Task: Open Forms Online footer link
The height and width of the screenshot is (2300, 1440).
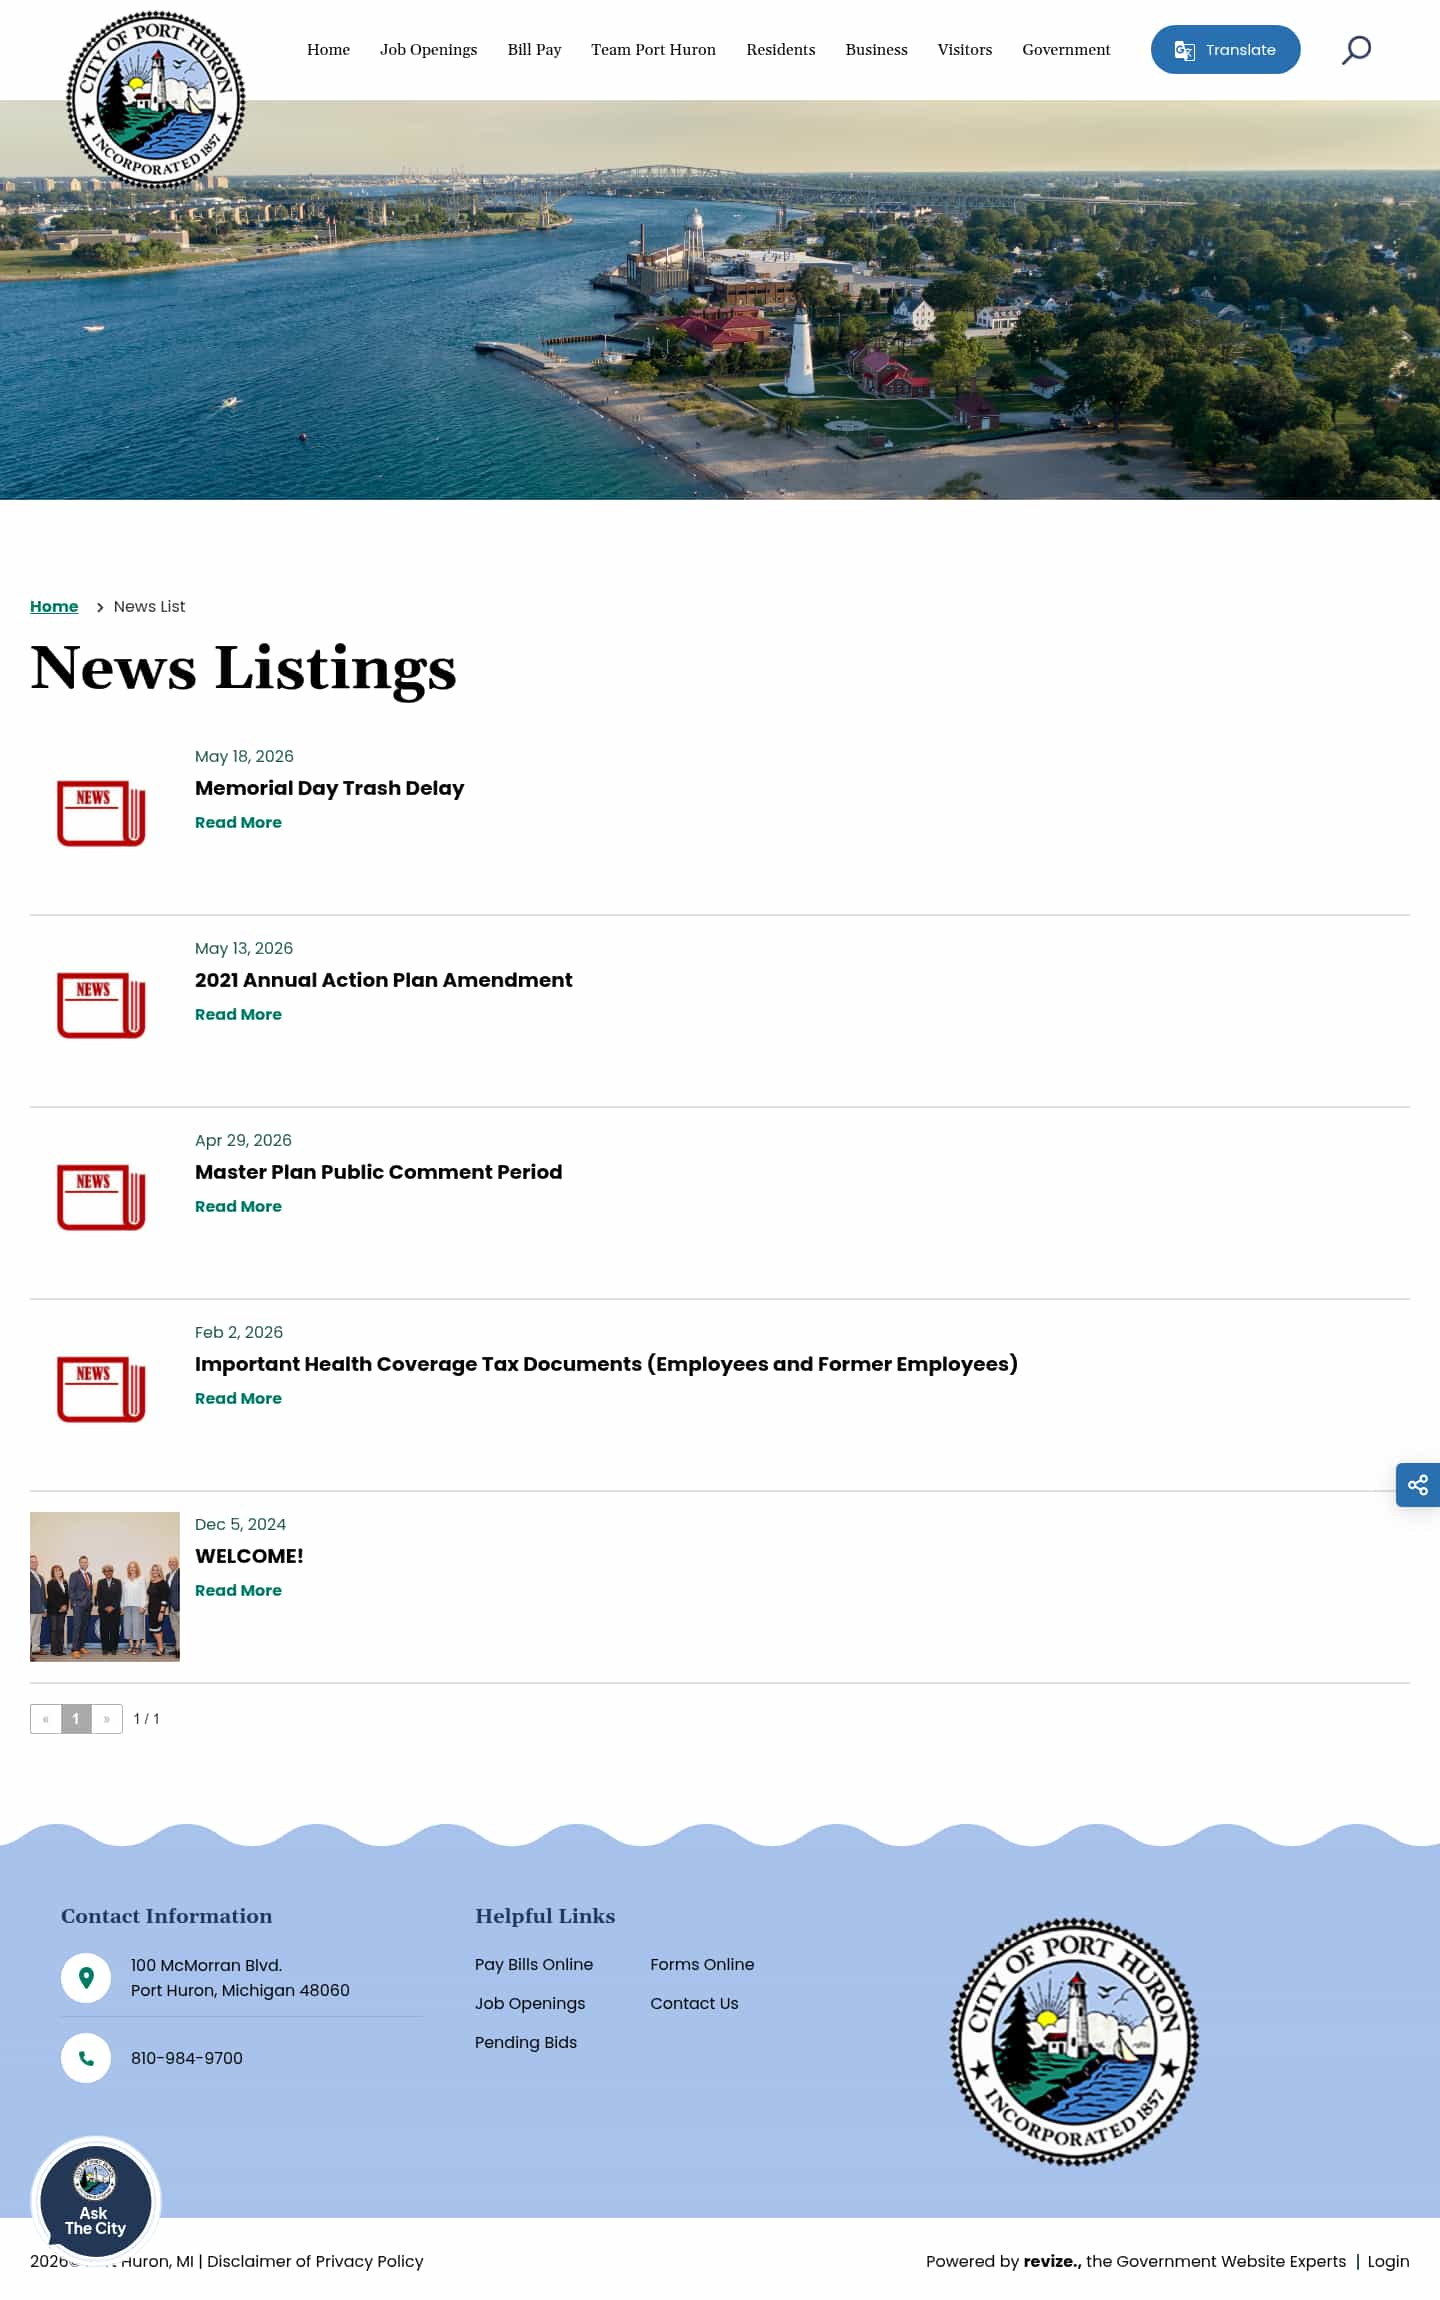Action: 702,1964
